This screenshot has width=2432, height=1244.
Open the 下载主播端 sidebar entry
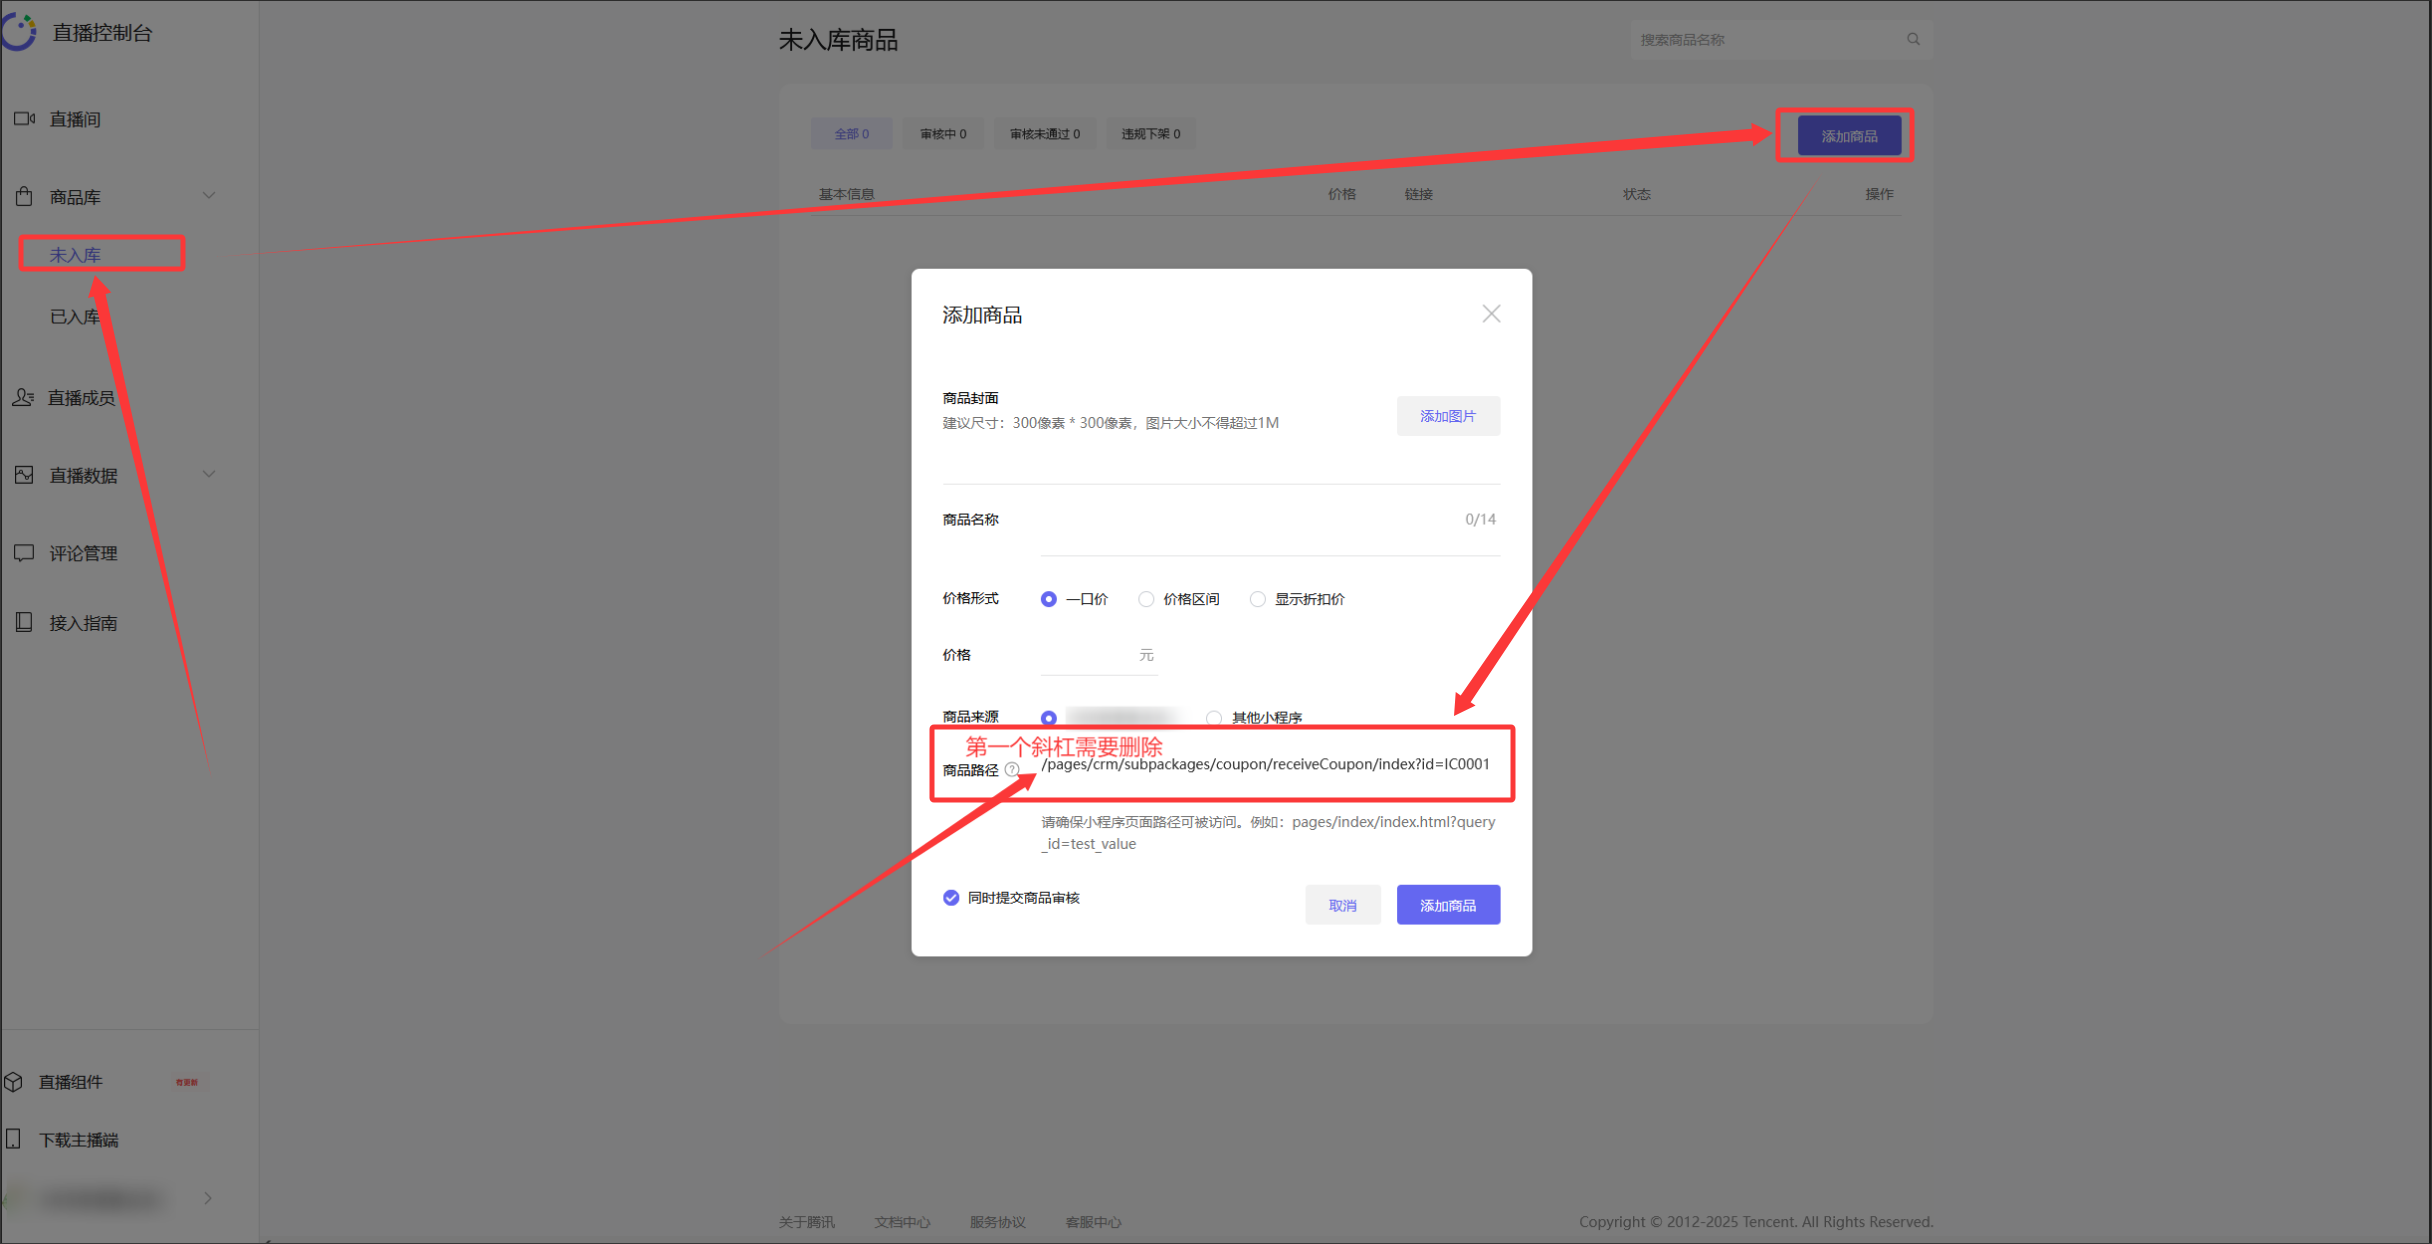click(78, 1139)
